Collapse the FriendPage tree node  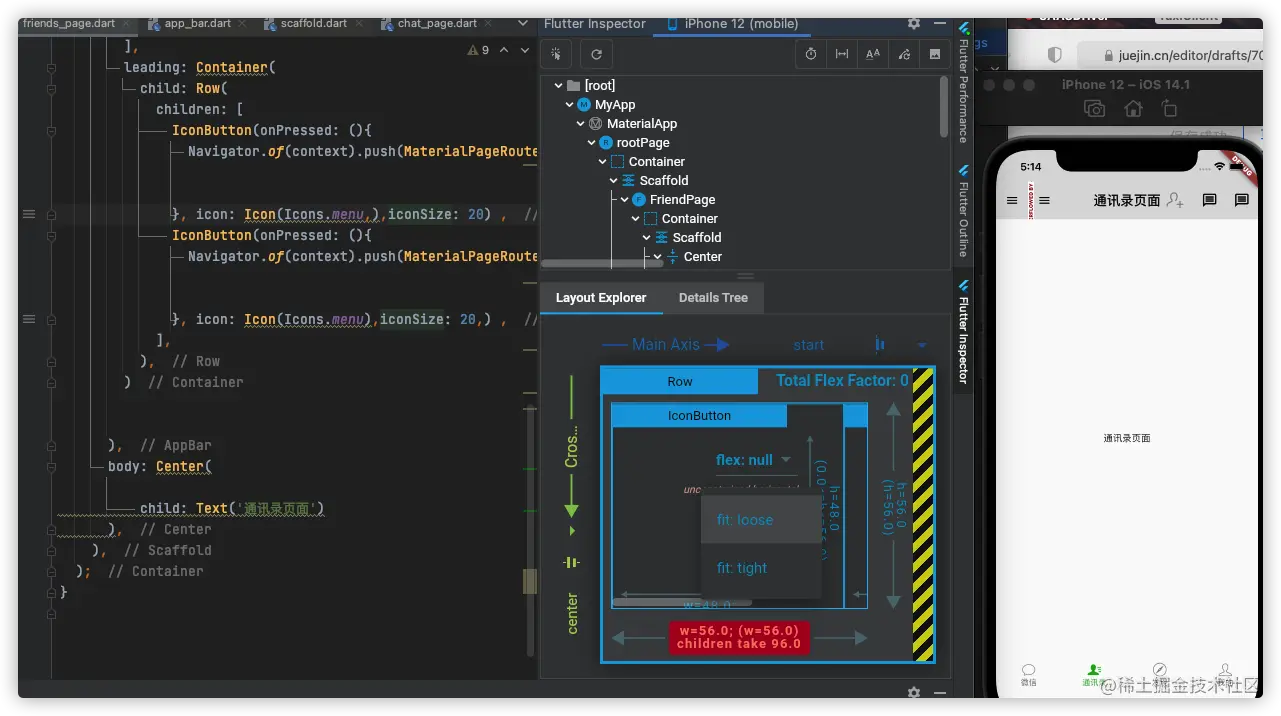624,200
